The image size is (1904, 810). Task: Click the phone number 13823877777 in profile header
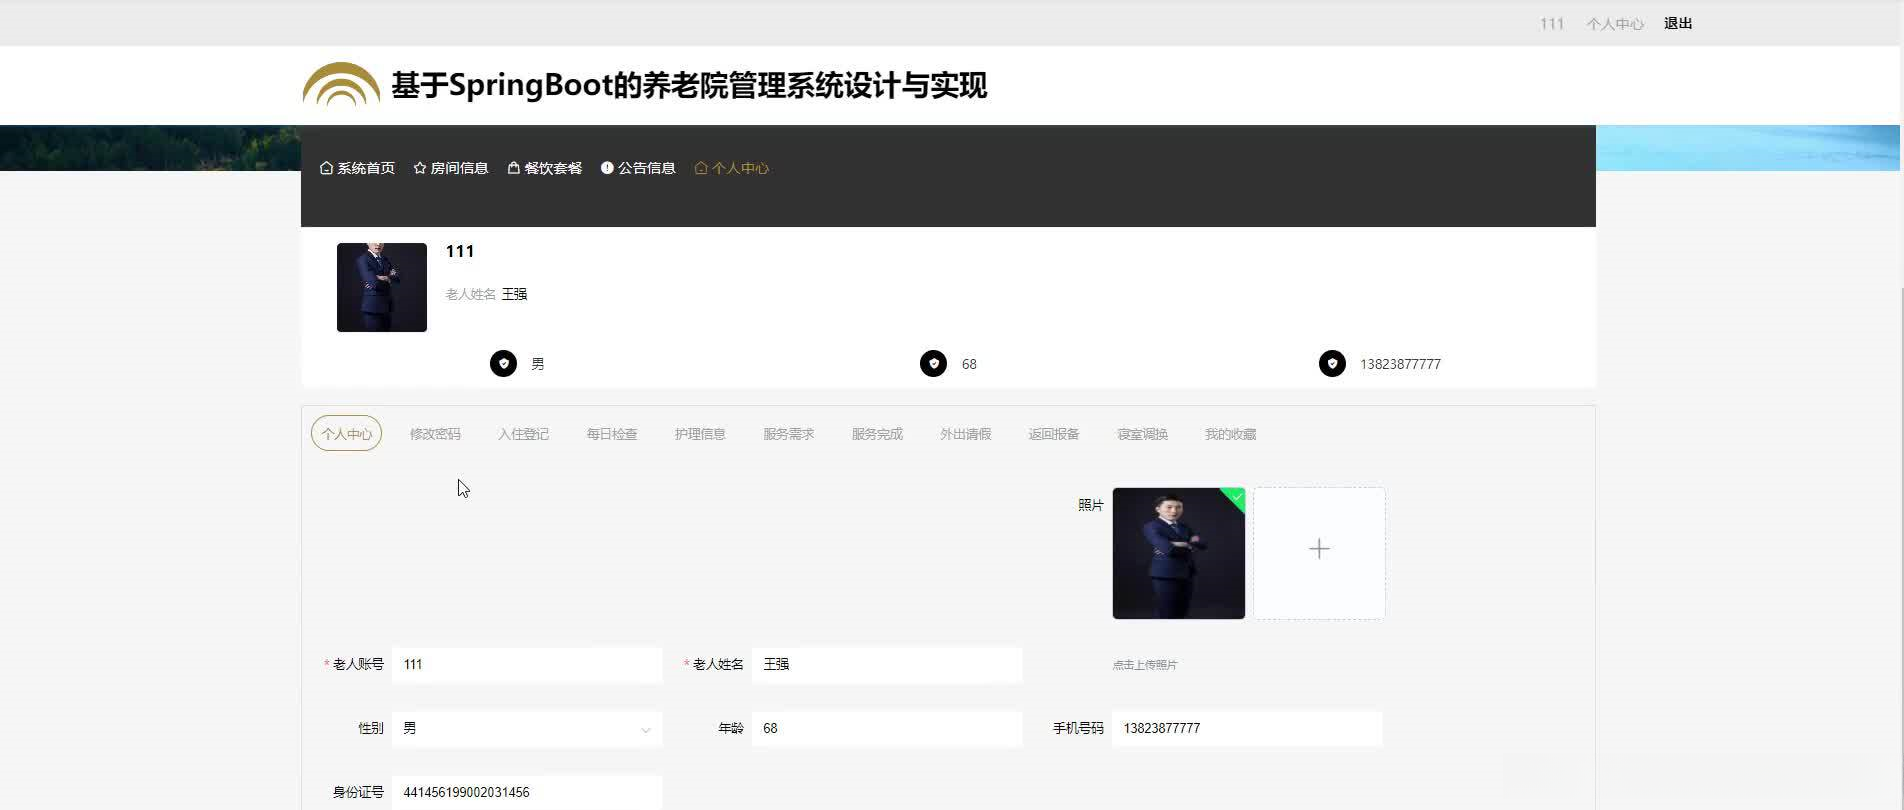click(1400, 364)
